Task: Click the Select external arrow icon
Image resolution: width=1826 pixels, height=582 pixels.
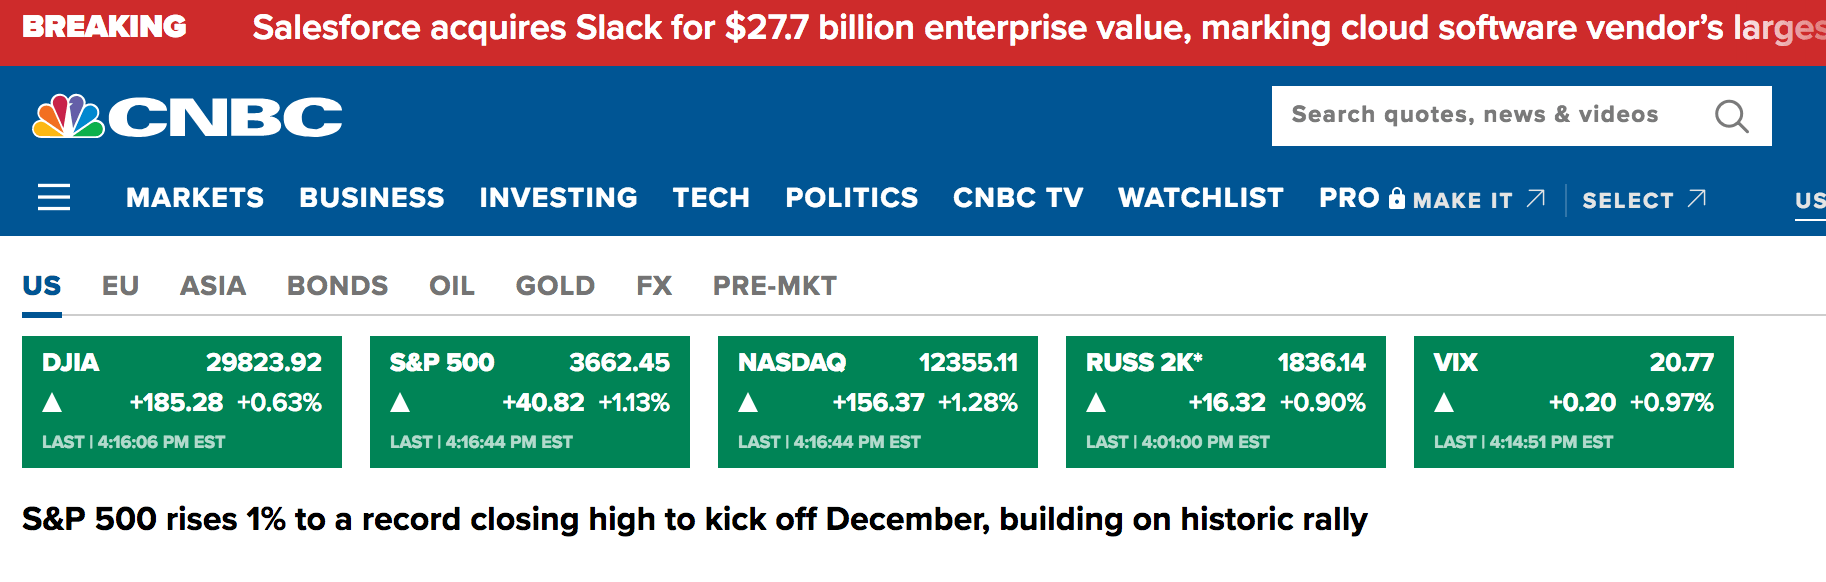Action: click(x=1696, y=198)
